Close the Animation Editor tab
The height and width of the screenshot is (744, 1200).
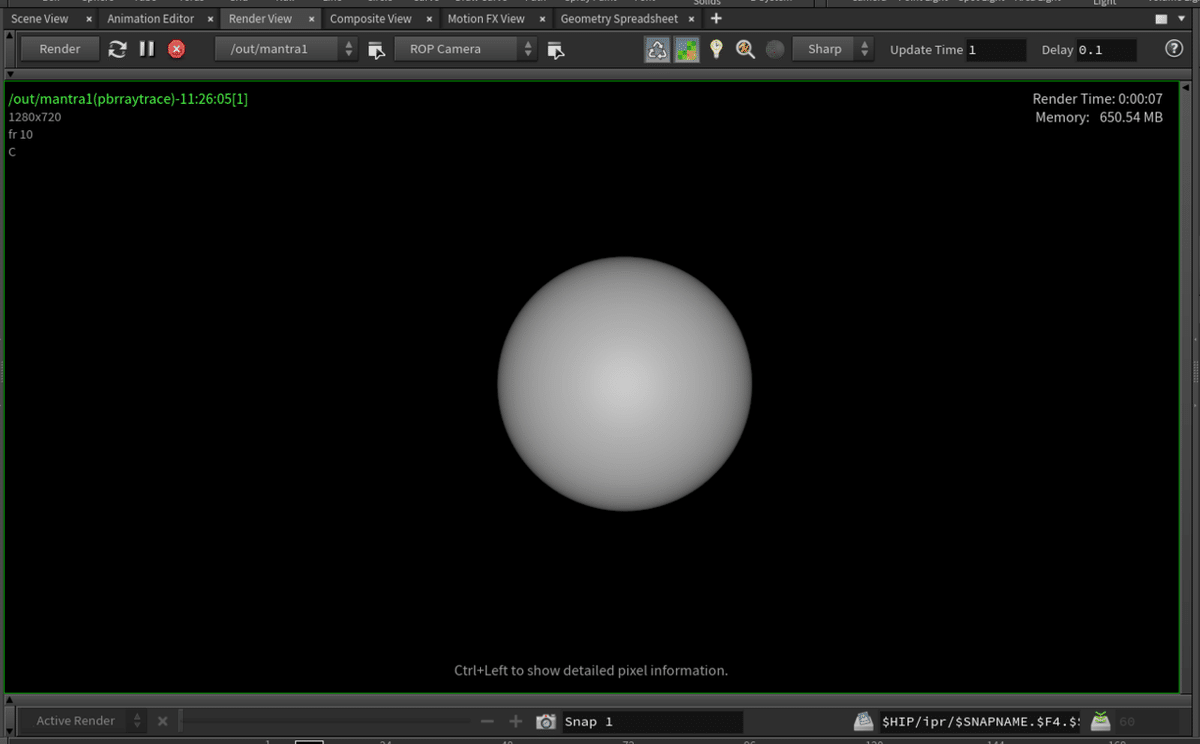[212, 19]
